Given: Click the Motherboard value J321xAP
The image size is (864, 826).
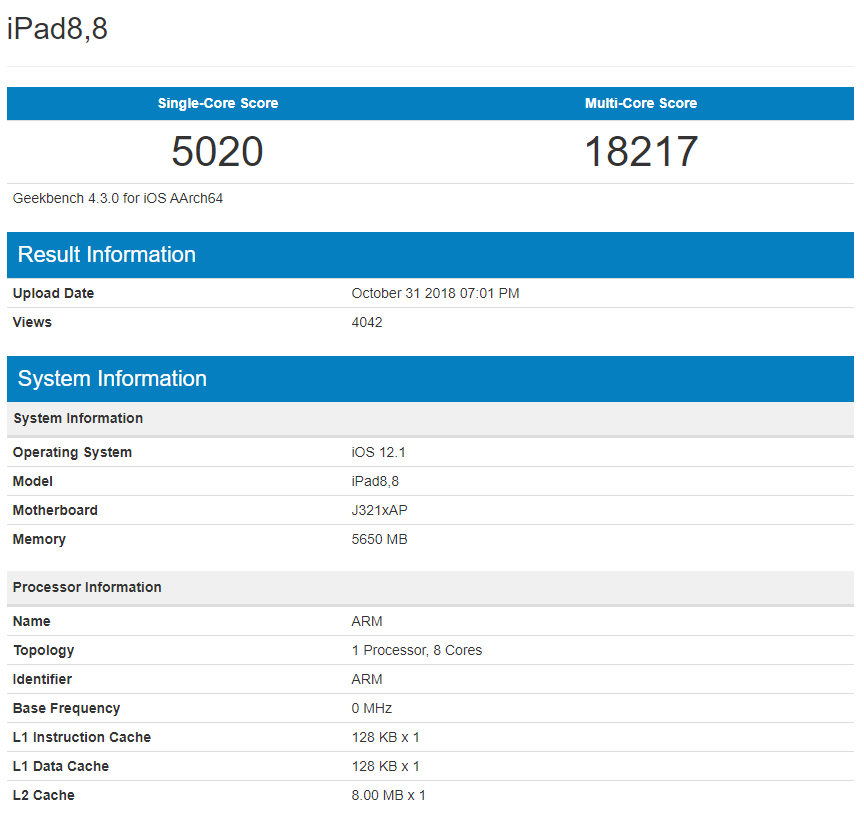Looking at the screenshot, I should 380,510.
